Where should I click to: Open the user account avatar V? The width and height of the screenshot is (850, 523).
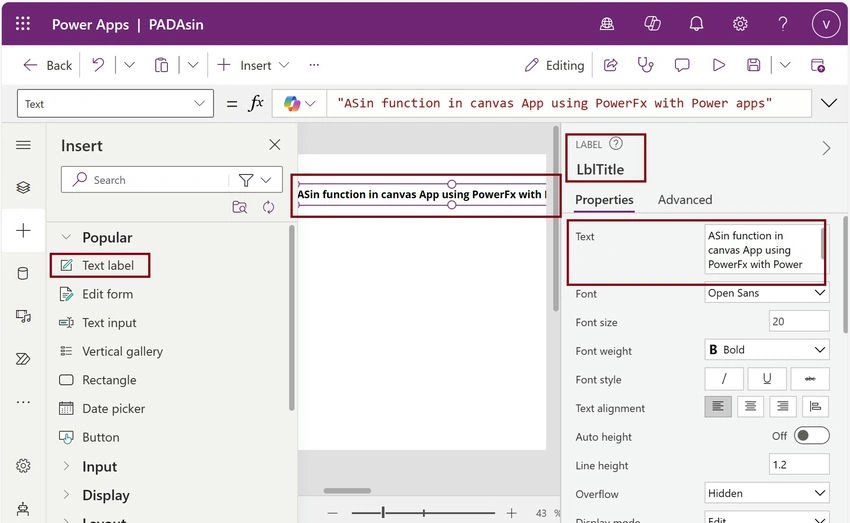[x=826, y=24]
